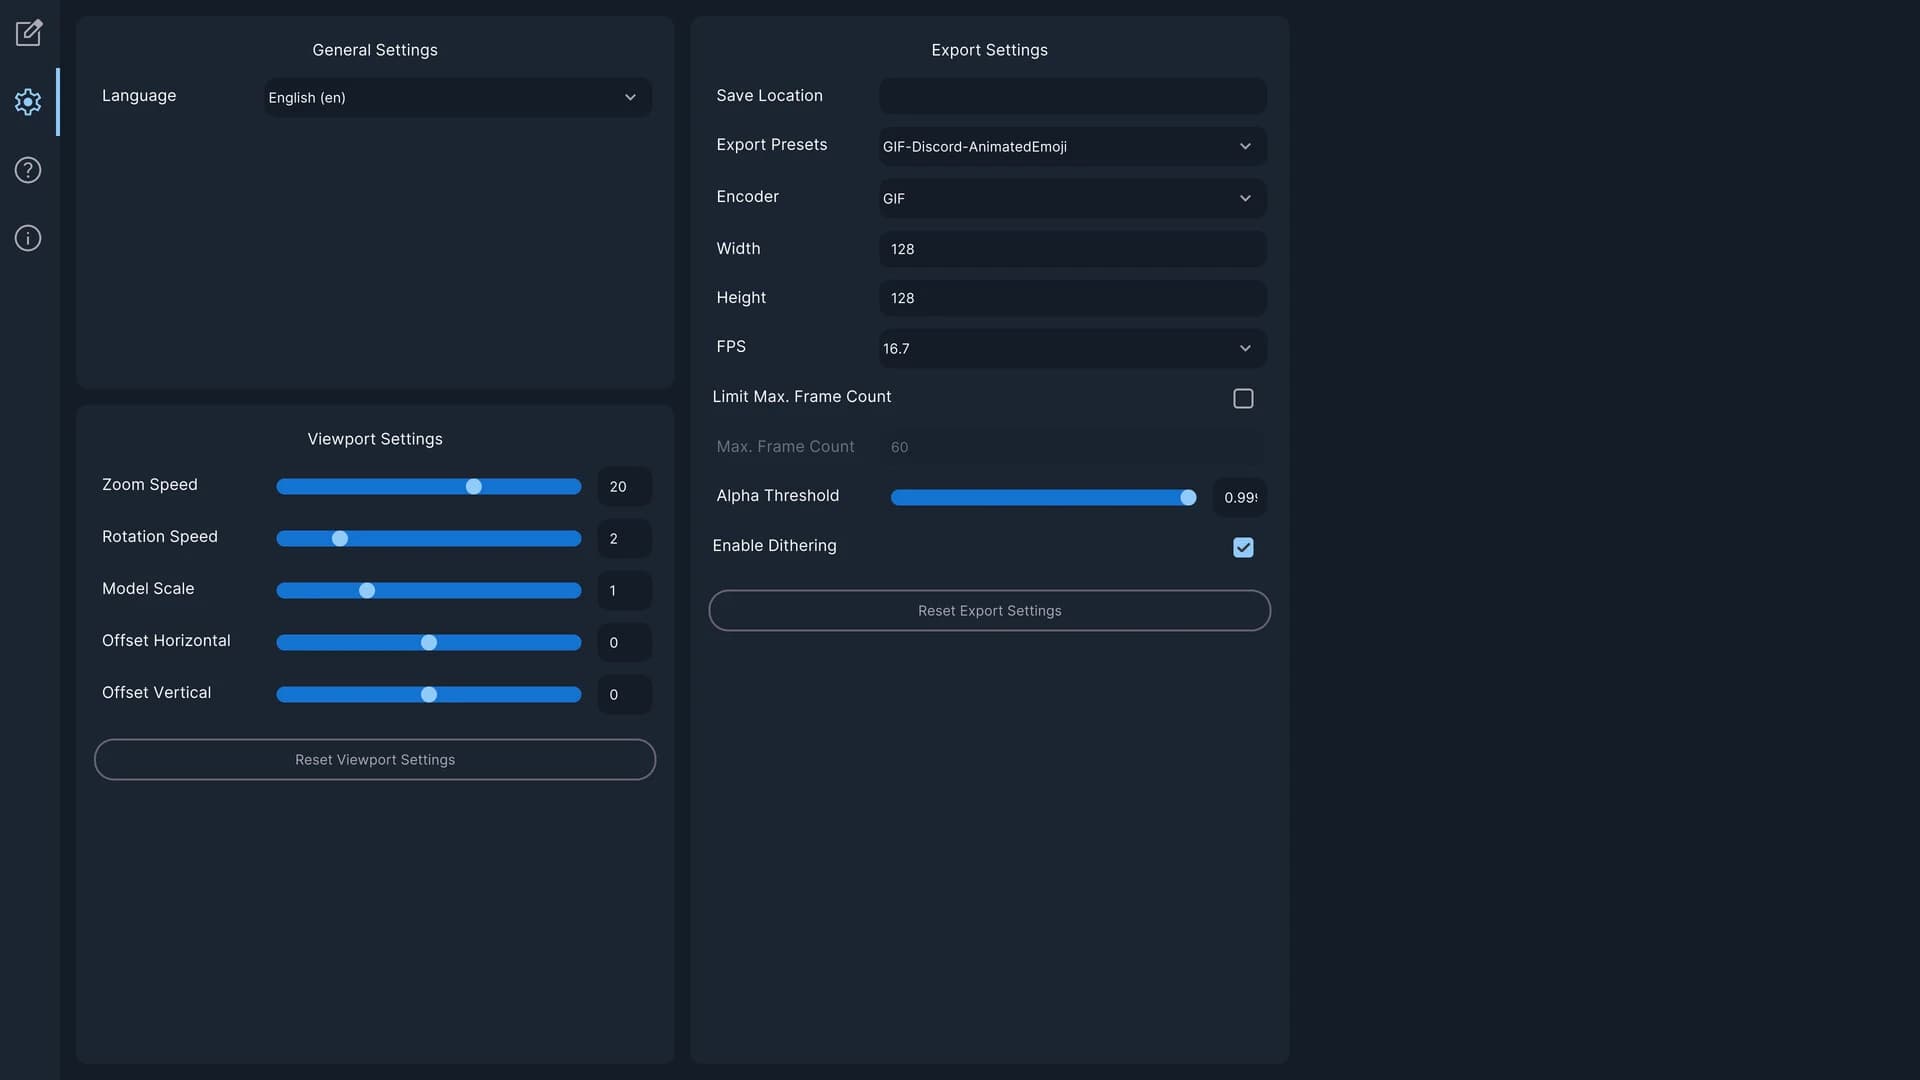Open the editor panel from sidebar
The image size is (1920, 1080).
(29, 33)
